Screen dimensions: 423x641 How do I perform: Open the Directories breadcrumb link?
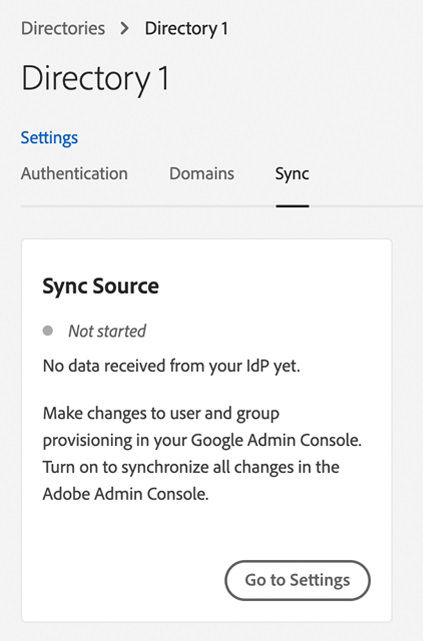pos(63,29)
